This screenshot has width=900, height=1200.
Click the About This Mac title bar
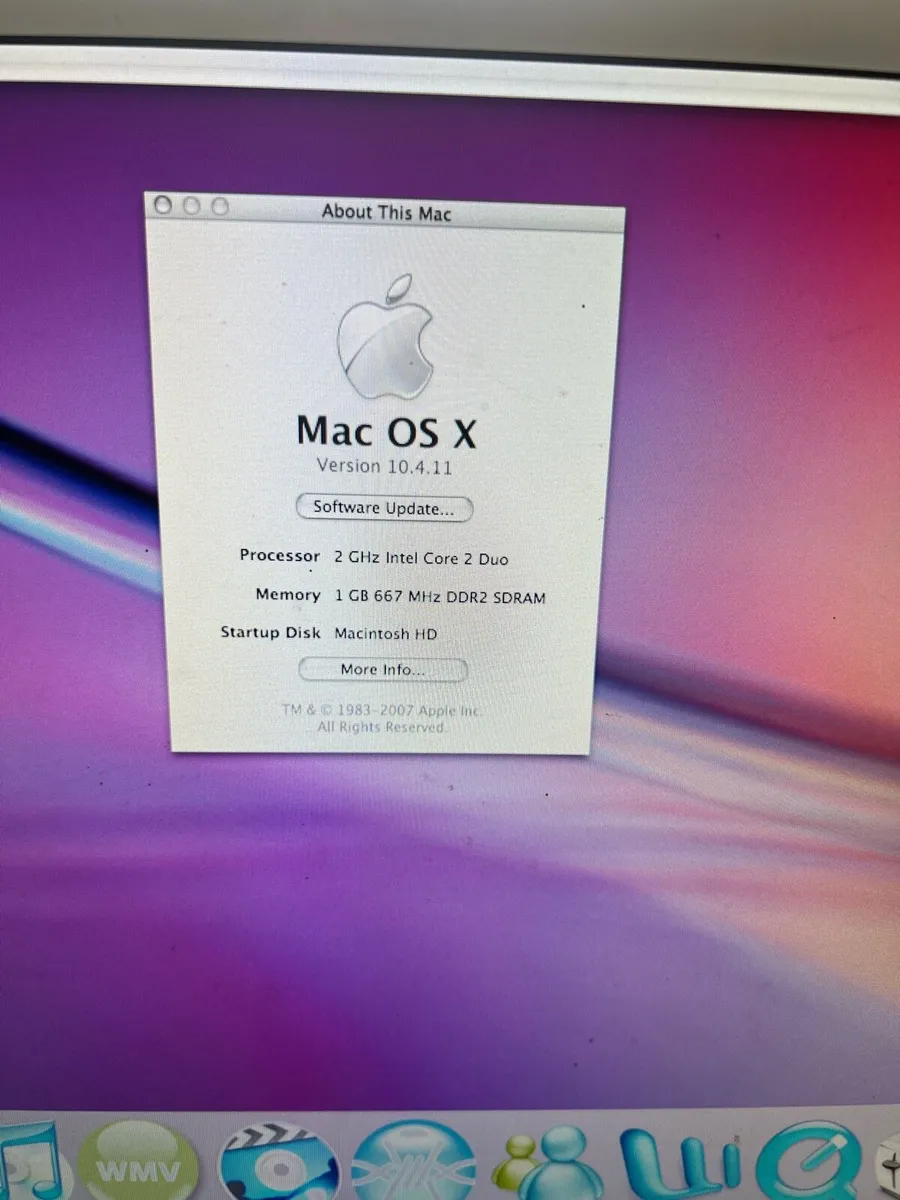[386, 212]
